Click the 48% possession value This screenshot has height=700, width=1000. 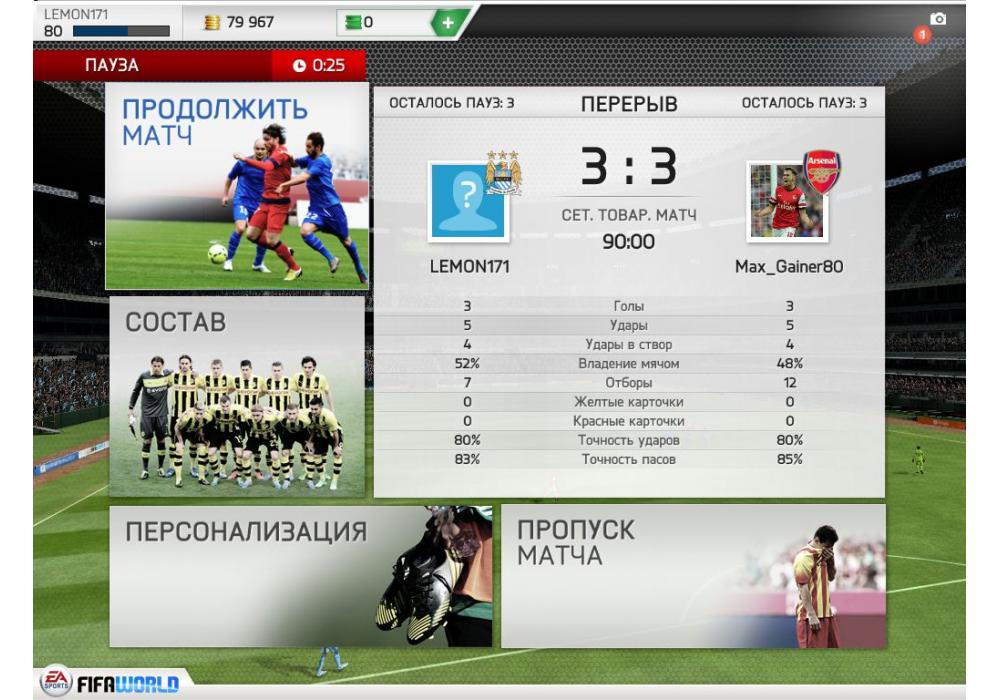click(790, 363)
